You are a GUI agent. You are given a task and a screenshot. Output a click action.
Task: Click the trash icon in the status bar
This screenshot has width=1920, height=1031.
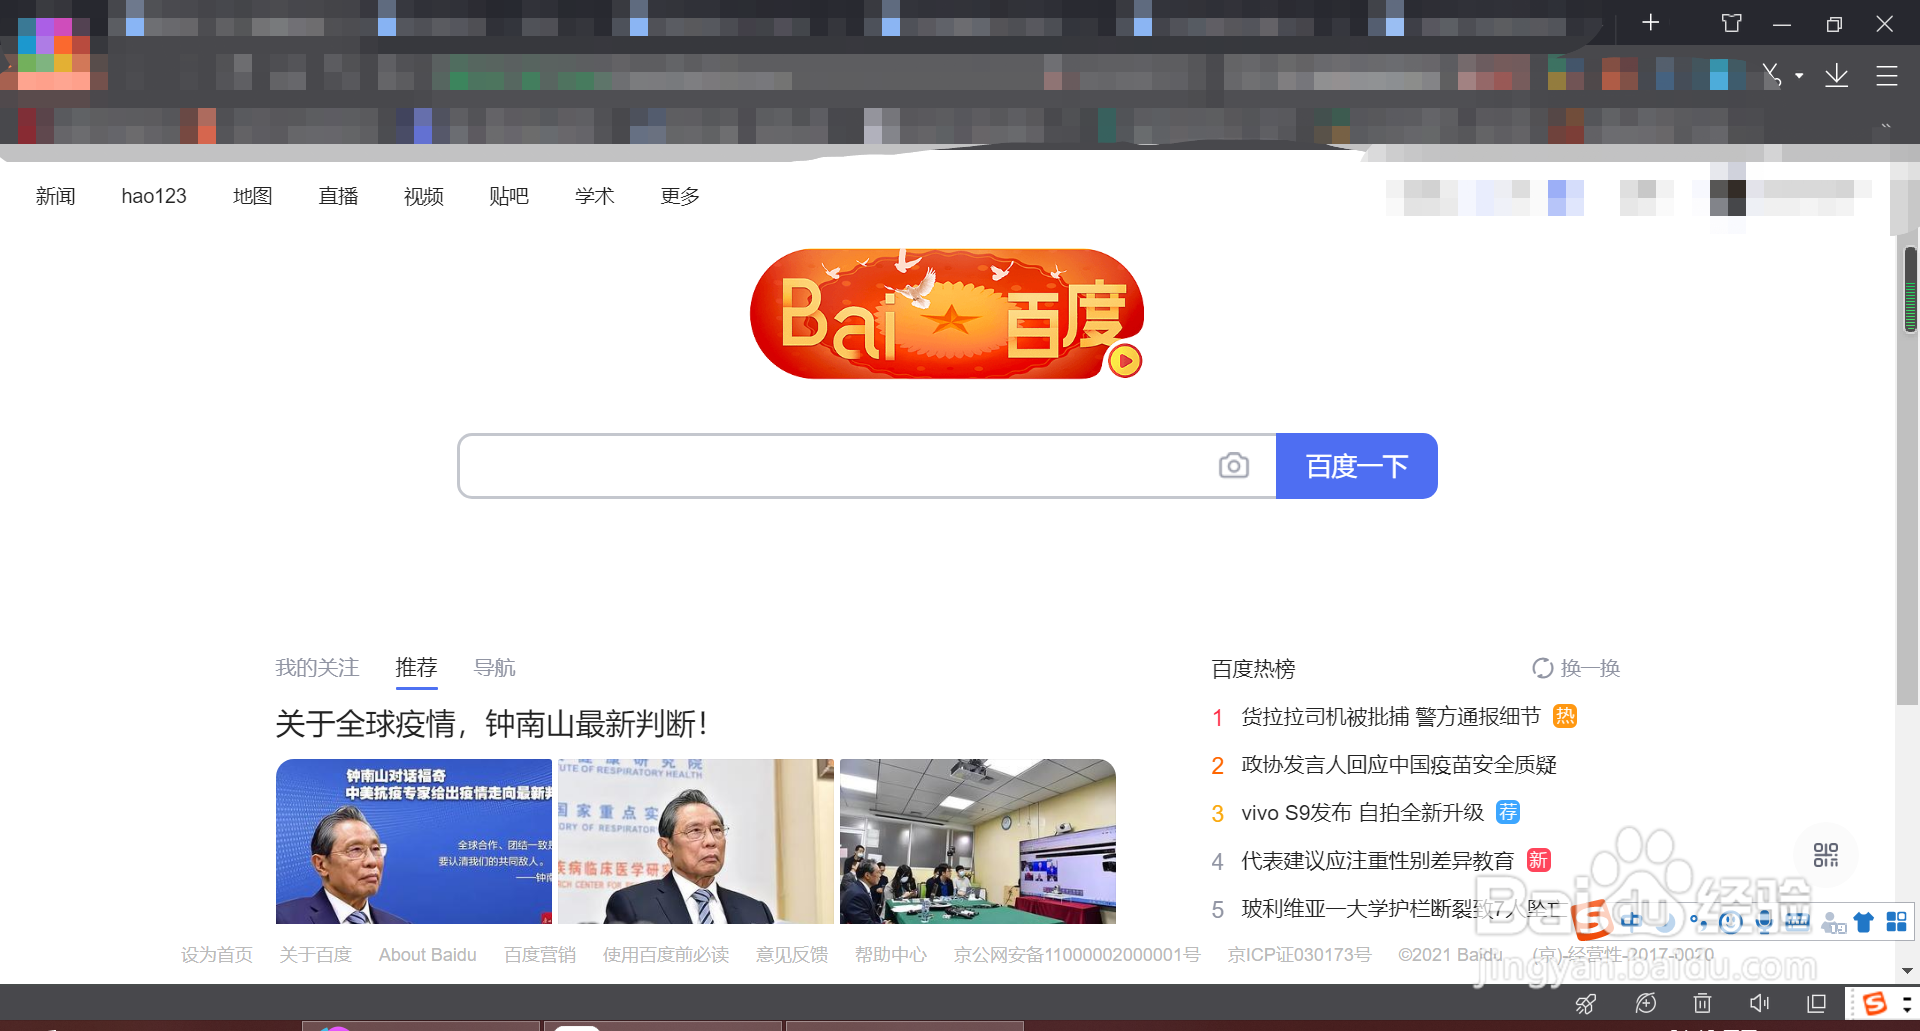coord(1702,1003)
